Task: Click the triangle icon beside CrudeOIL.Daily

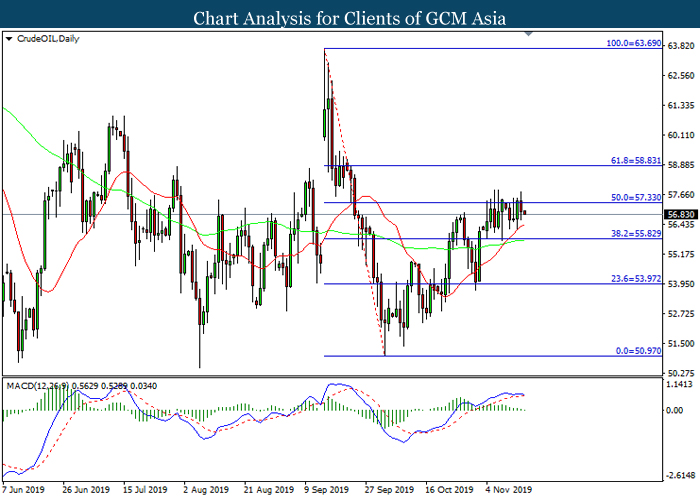Action: tap(9, 39)
